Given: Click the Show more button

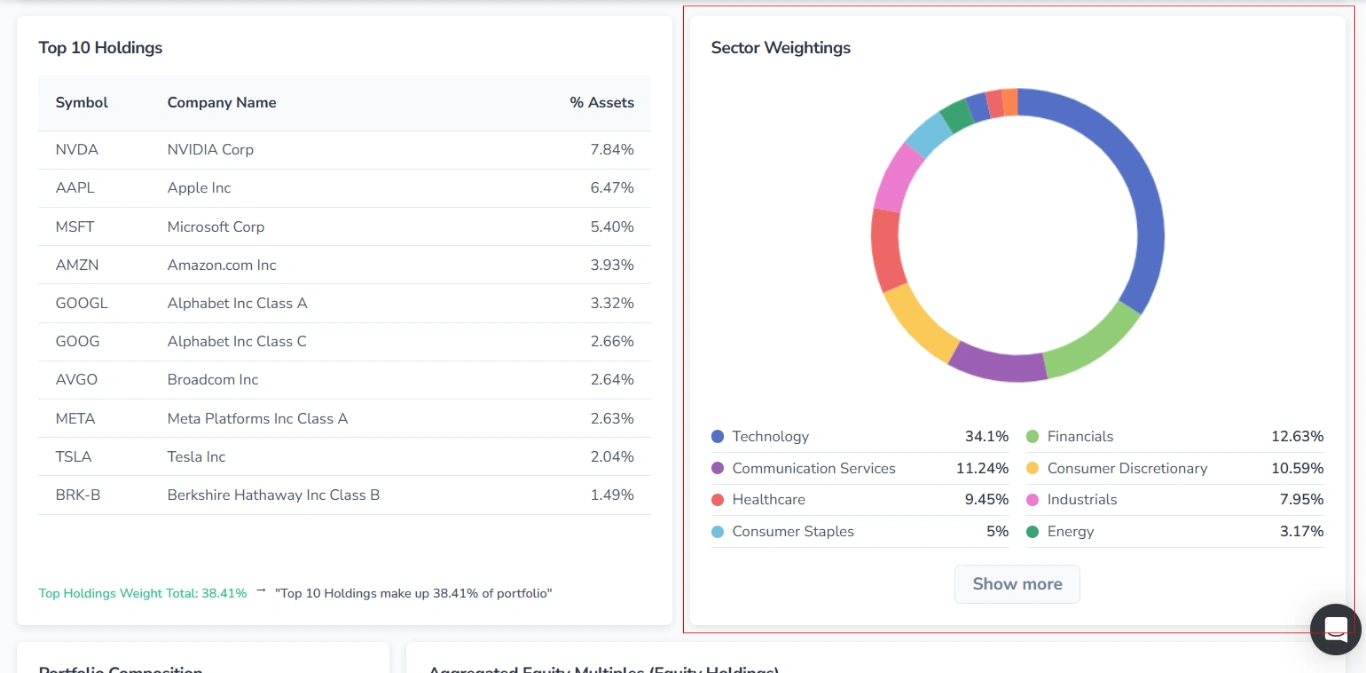Looking at the screenshot, I should tap(1017, 584).
